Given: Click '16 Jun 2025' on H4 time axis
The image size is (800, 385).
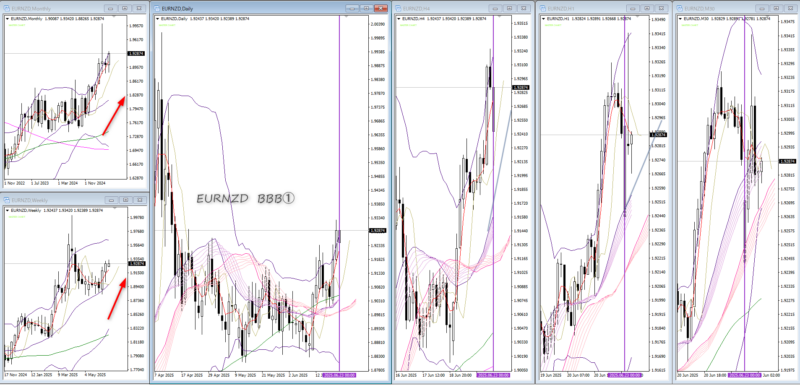Looking at the screenshot, I should [406, 375].
